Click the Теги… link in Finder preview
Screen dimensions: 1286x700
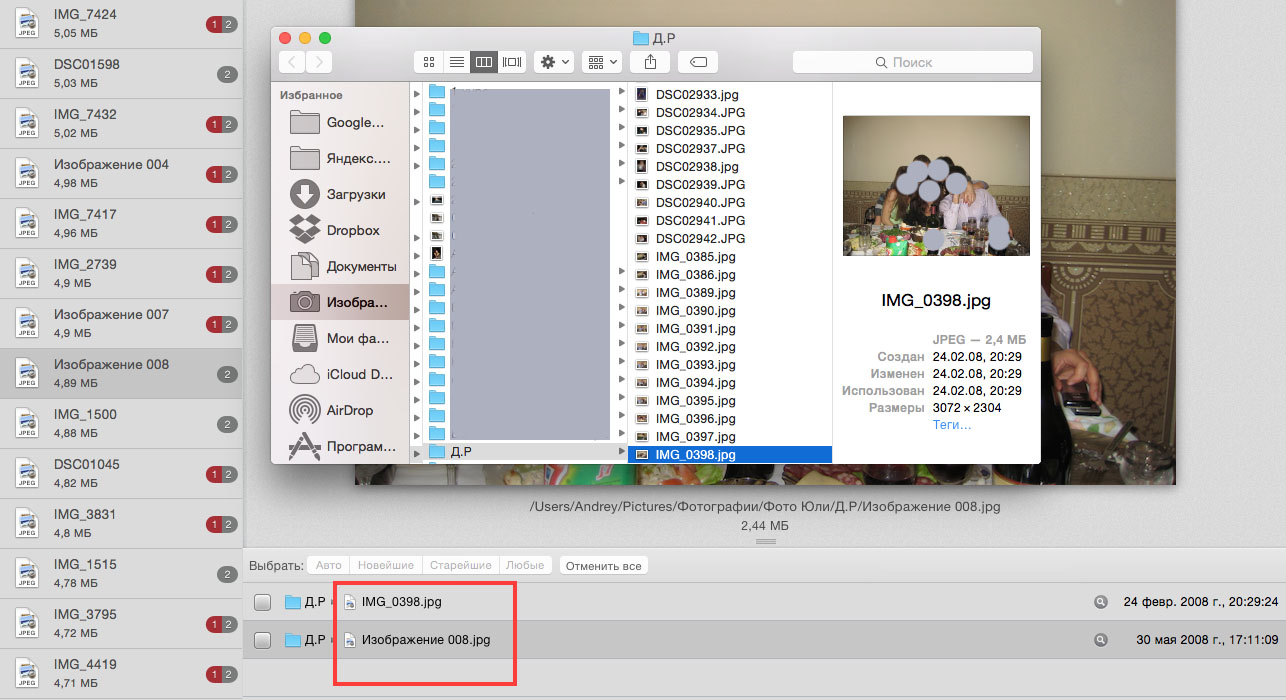(x=951, y=425)
